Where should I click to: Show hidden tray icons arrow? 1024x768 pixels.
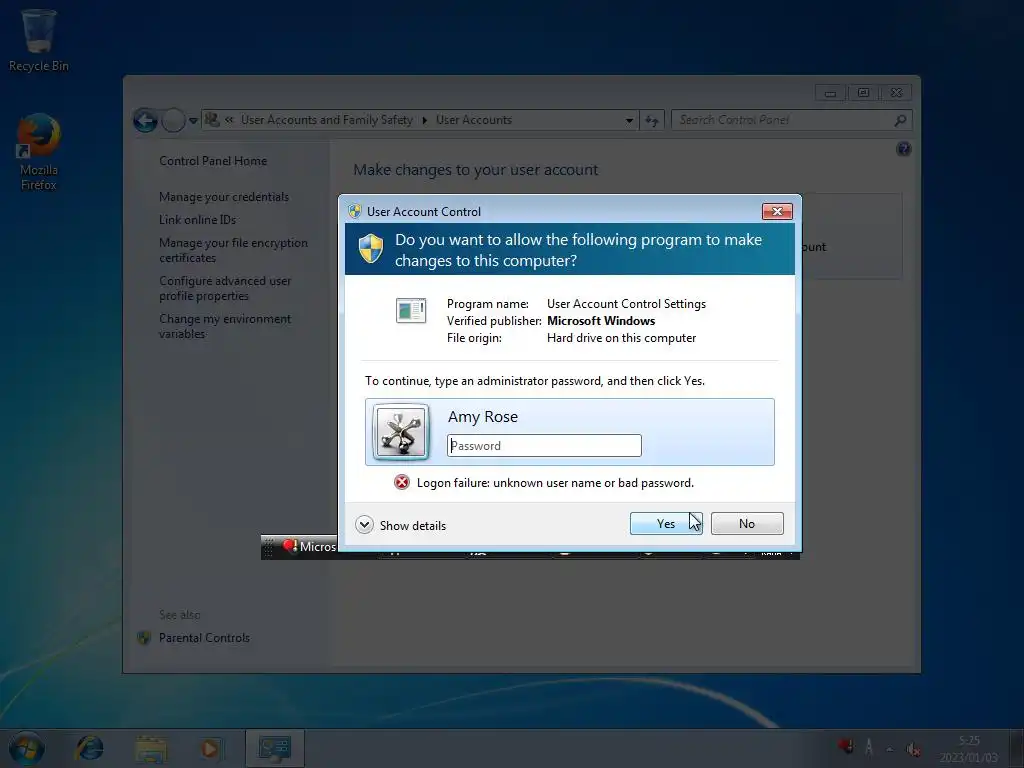click(889, 749)
